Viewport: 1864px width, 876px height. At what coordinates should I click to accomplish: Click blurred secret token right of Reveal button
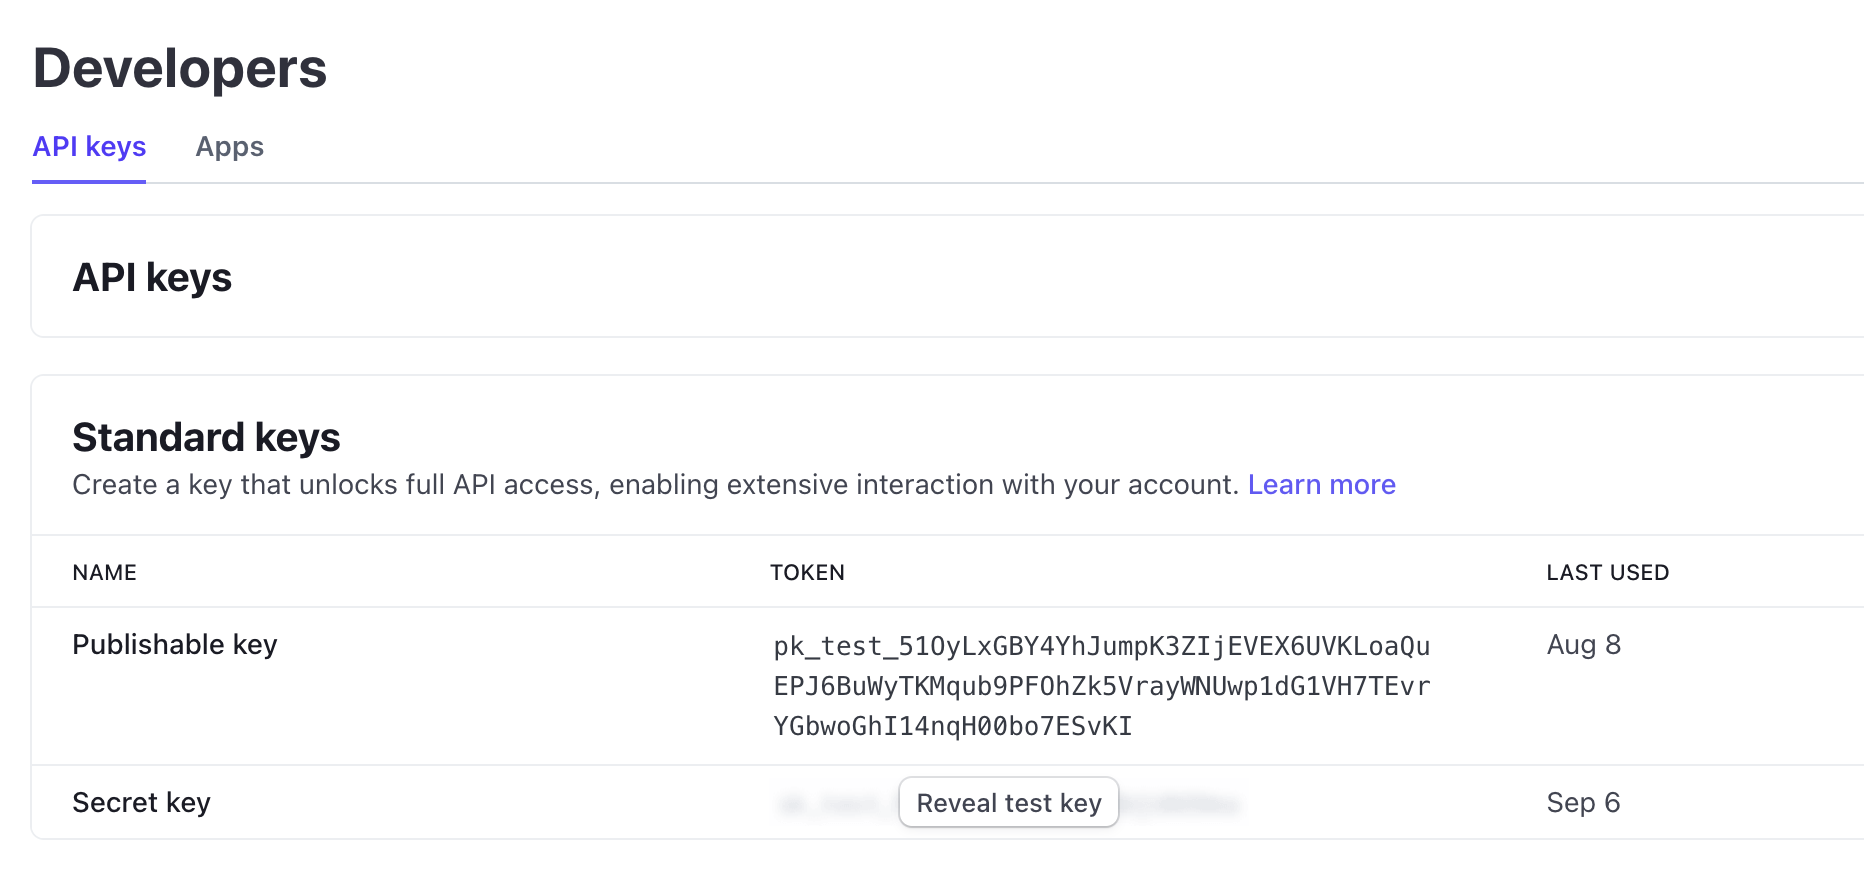[1180, 804]
